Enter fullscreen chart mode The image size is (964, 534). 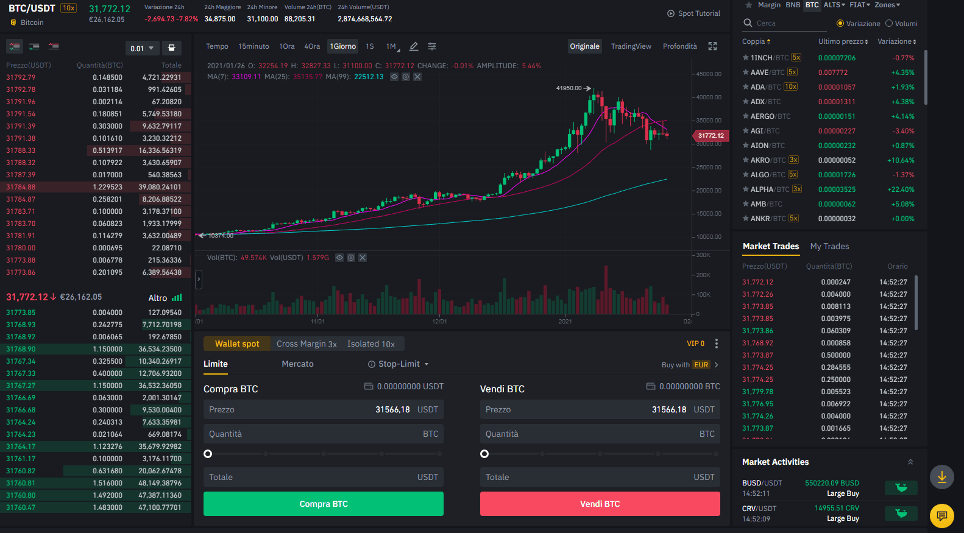(713, 47)
